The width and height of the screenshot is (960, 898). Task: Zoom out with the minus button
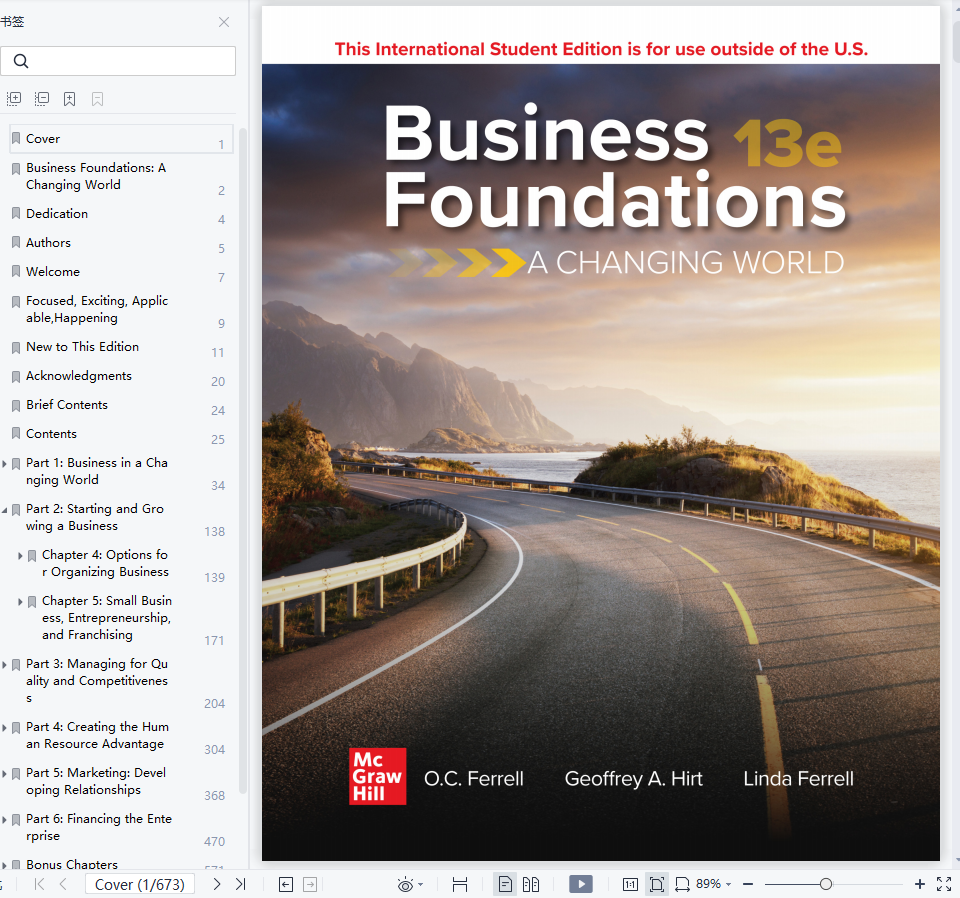(748, 885)
